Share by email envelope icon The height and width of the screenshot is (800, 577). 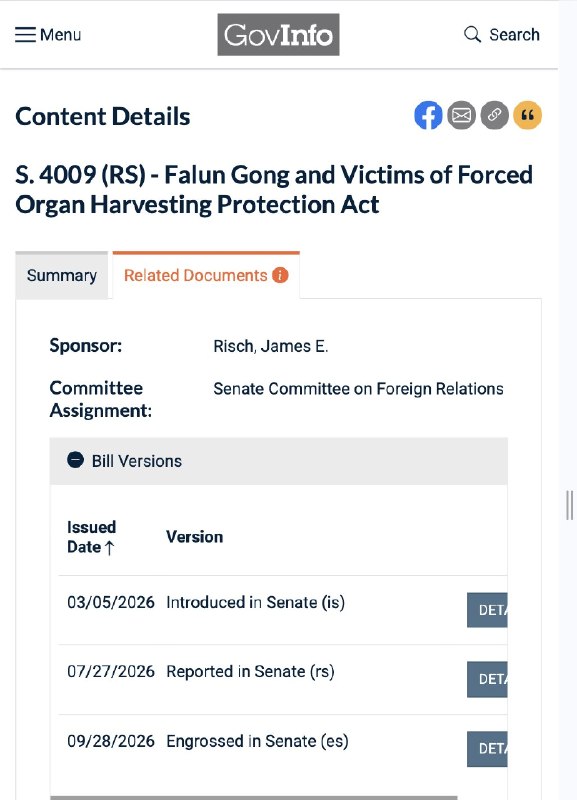[x=462, y=115]
